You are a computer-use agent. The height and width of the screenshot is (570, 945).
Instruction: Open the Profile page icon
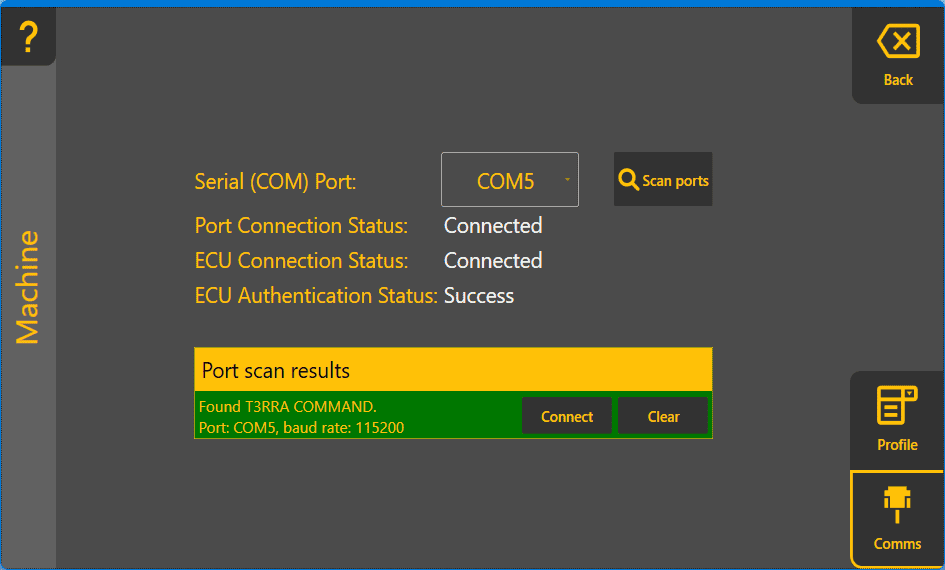point(897,407)
